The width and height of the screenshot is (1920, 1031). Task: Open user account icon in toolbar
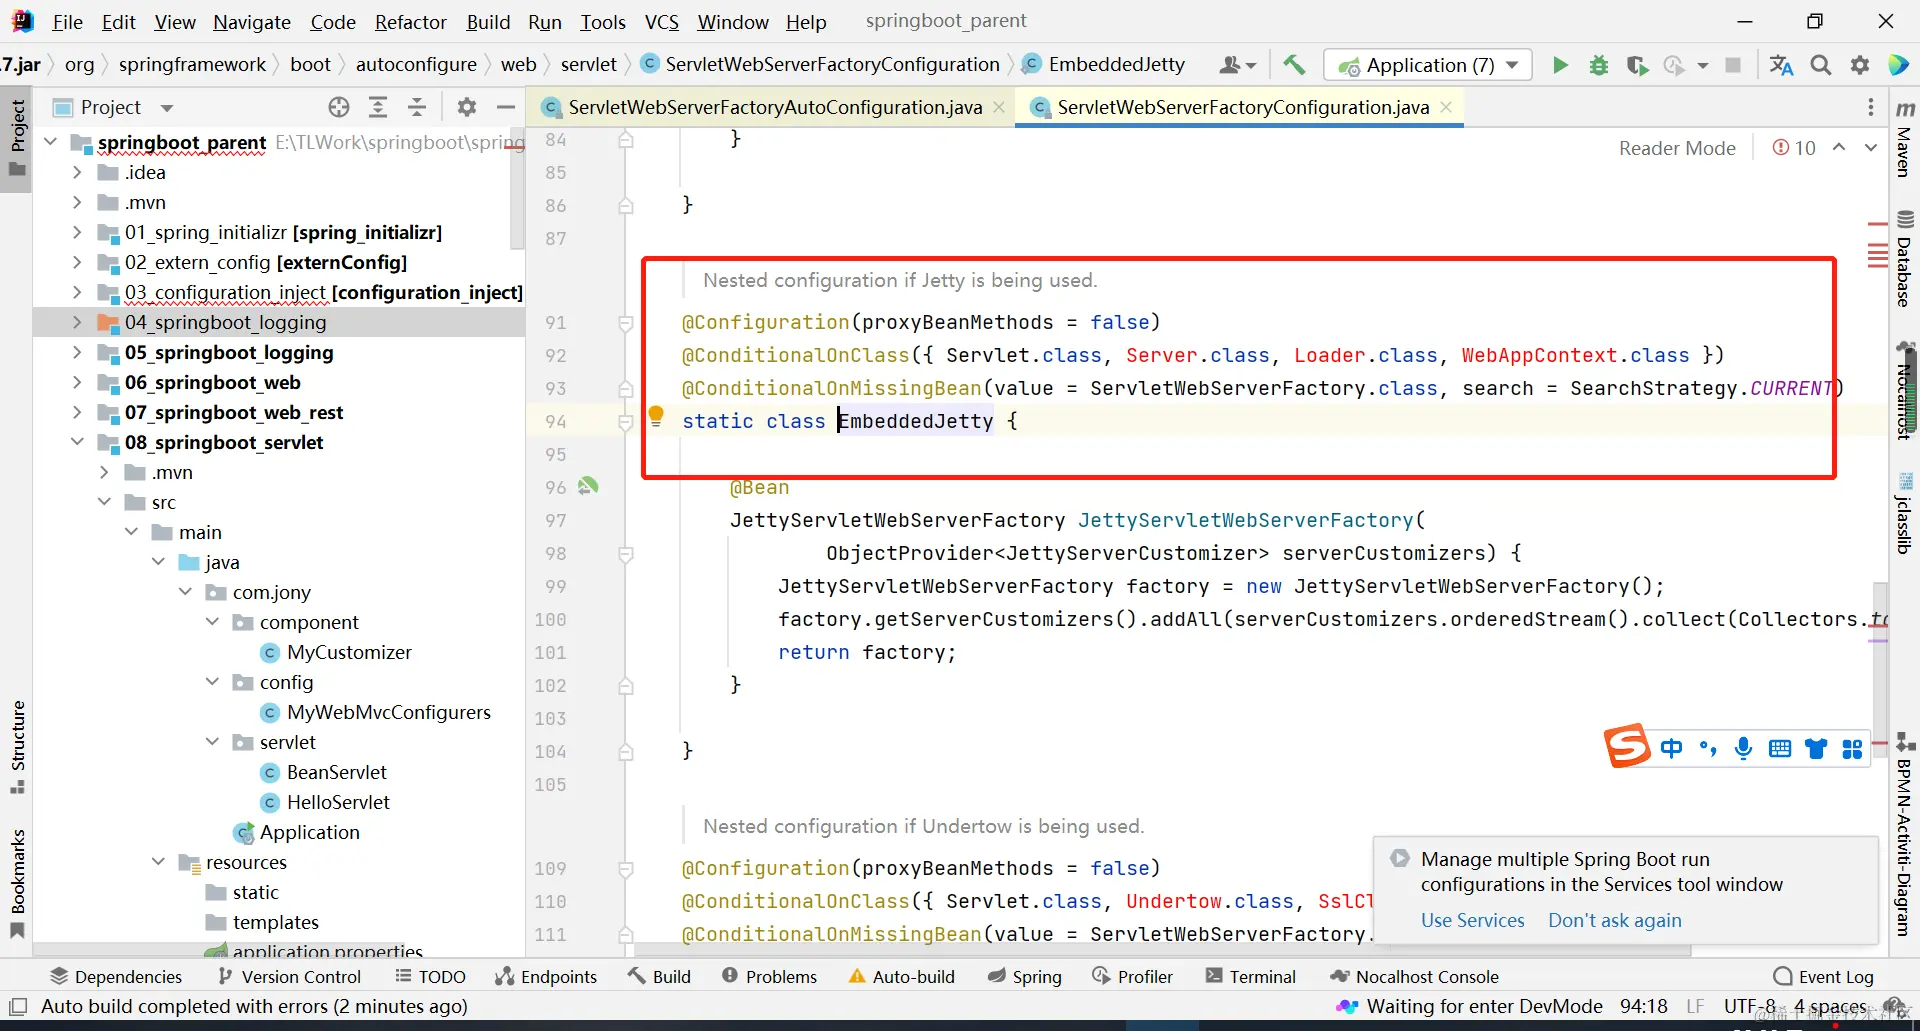pyautogui.click(x=1237, y=65)
